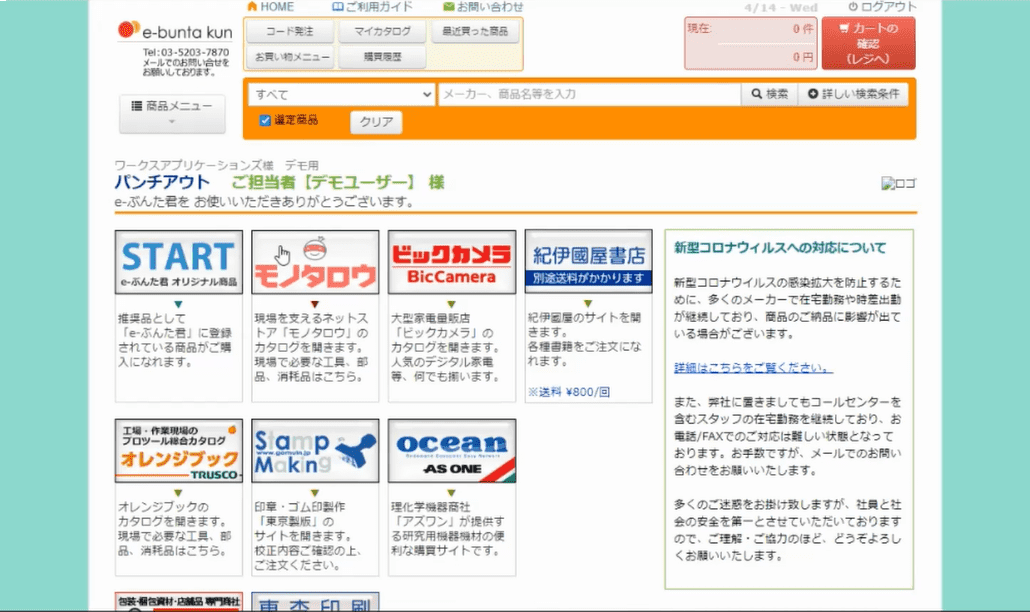
Task: Go to HOME in top navigation
Action: 270,7
